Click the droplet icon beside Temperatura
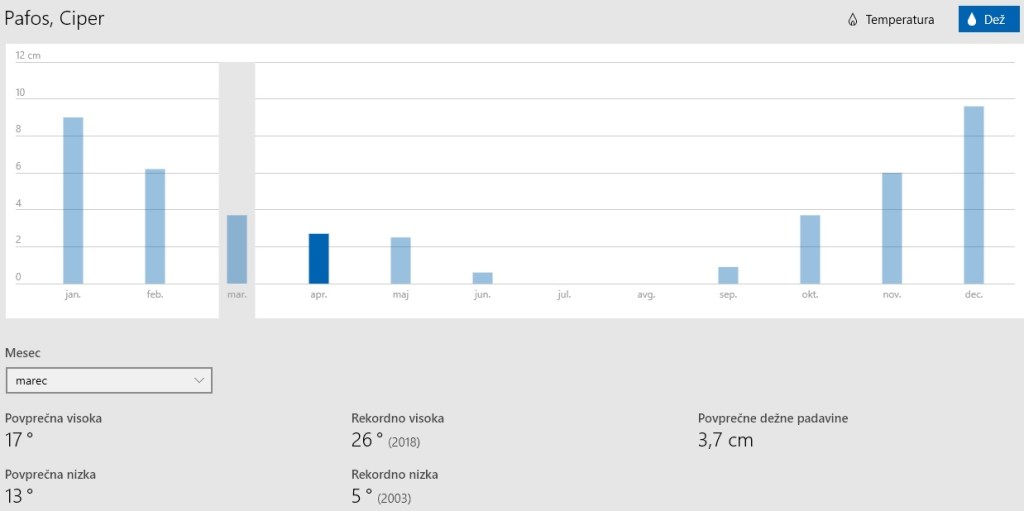Screen dimensions: 1024x511 pyautogui.click(x=852, y=19)
